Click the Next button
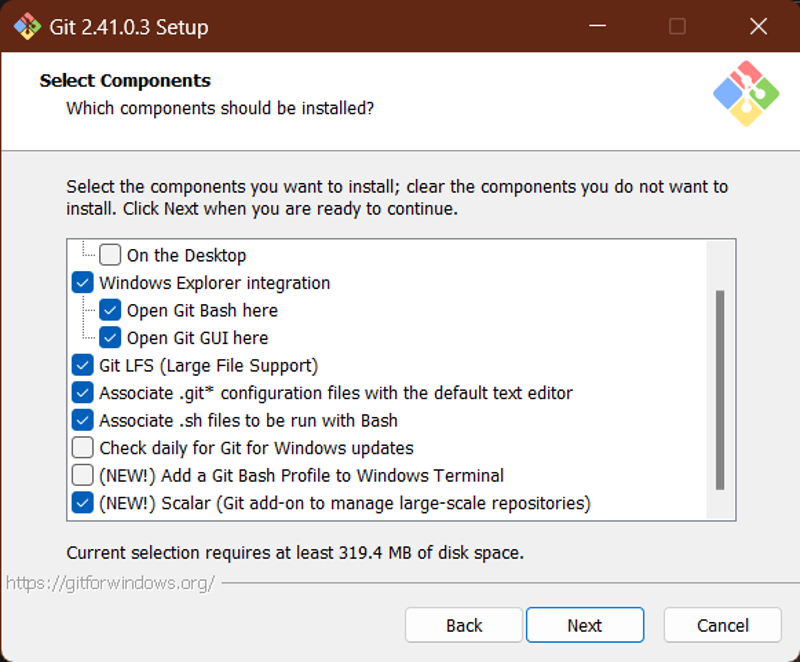Viewport: 800px width, 662px height. pos(585,625)
